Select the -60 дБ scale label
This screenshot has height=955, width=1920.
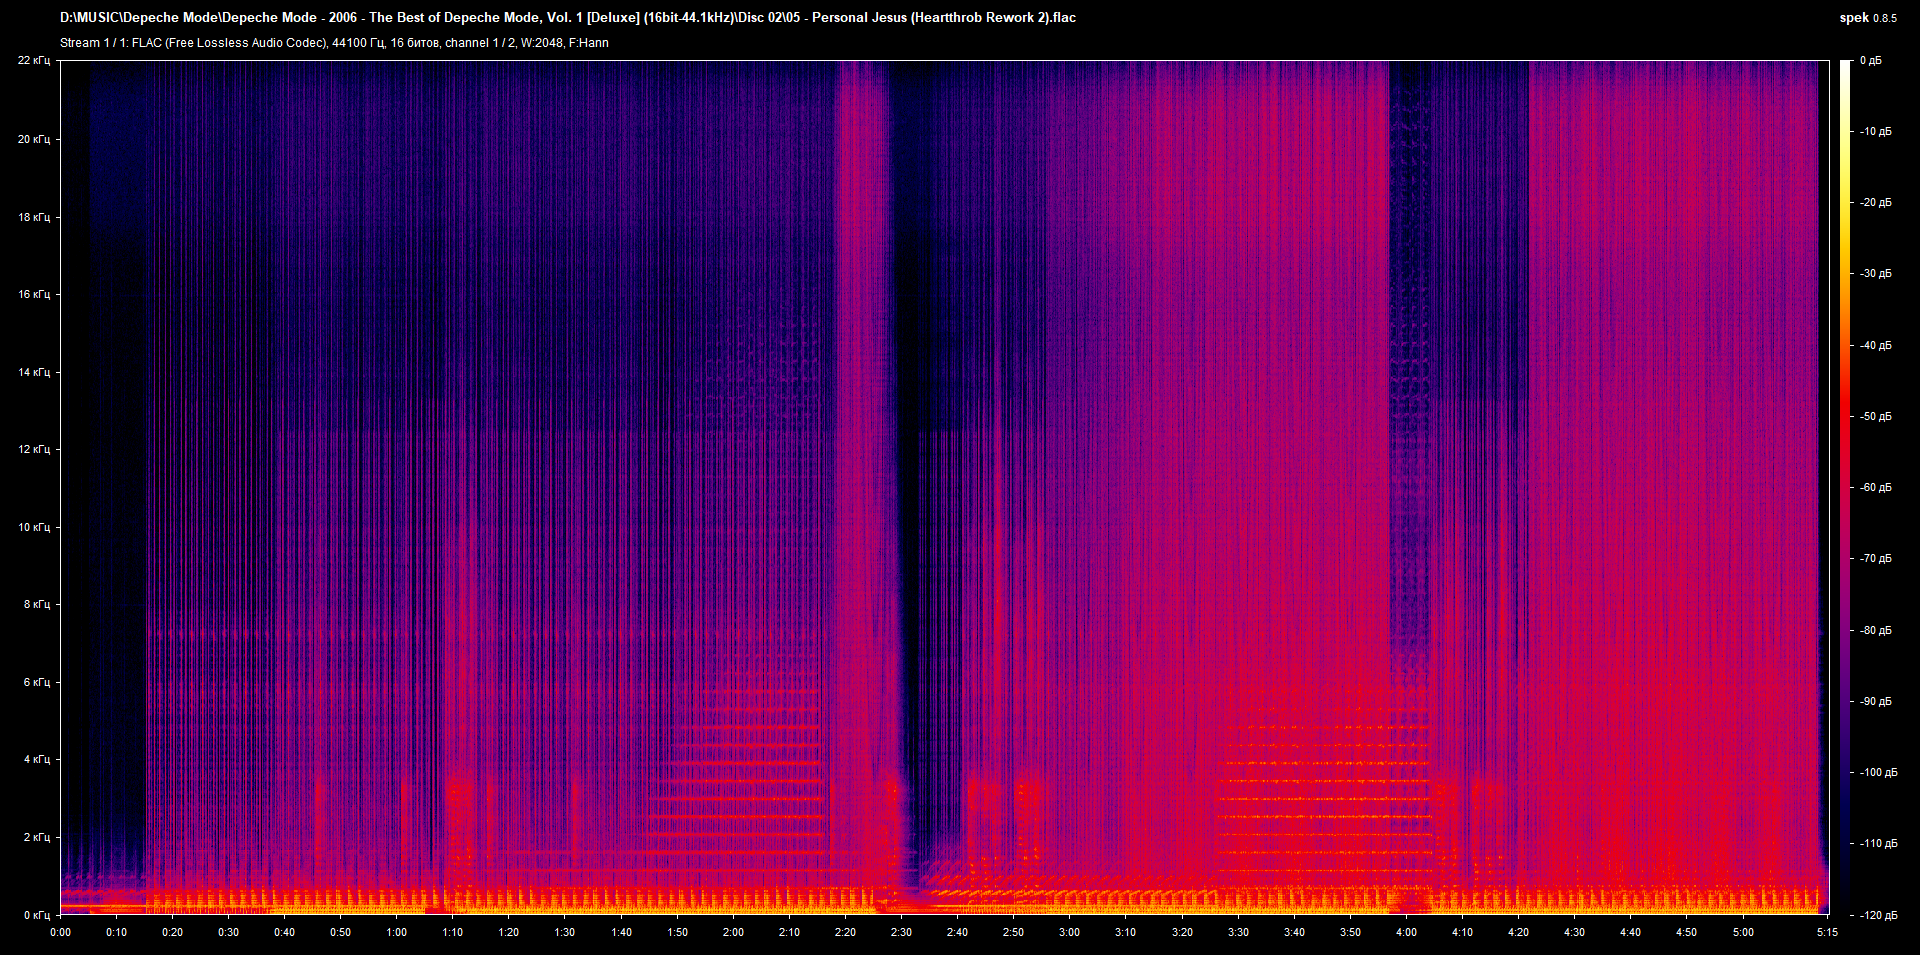point(1875,488)
